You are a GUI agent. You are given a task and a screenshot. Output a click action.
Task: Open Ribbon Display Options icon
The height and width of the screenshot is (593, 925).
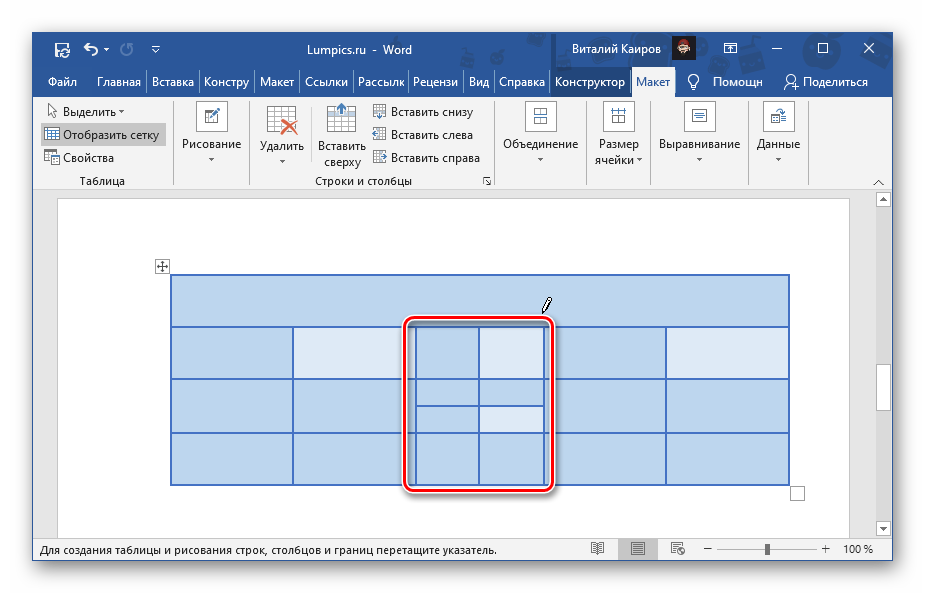[x=730, y=49]
